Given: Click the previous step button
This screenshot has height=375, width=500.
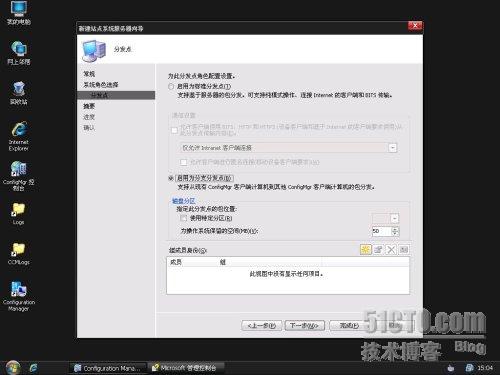Looking at the screenshot, I should [262, 326].
